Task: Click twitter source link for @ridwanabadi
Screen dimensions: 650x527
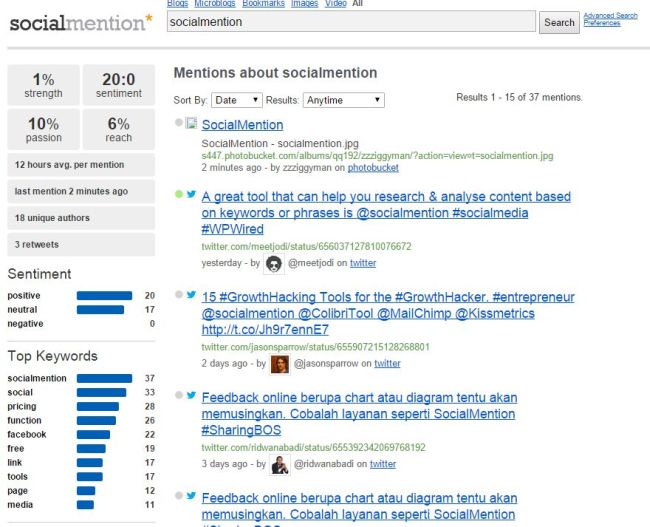Action: coord(383,464)
